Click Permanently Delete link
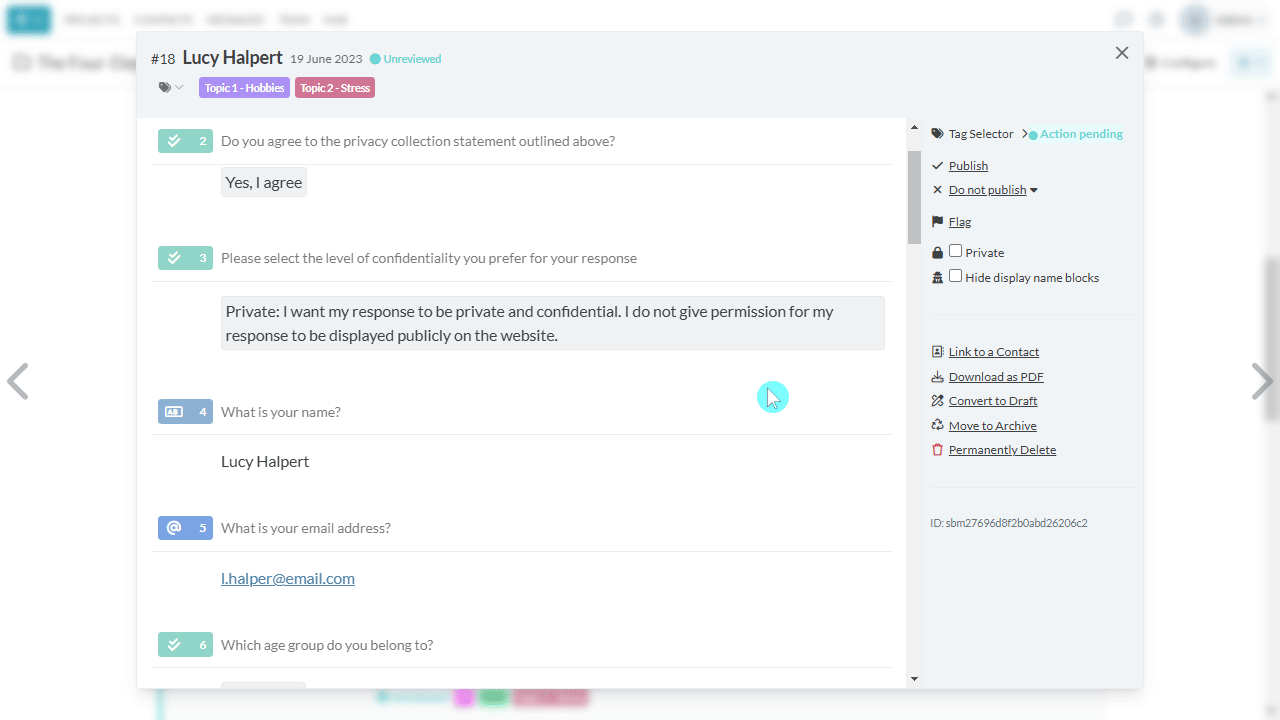The image size is (1280, 720). [x=1002, y=450]
